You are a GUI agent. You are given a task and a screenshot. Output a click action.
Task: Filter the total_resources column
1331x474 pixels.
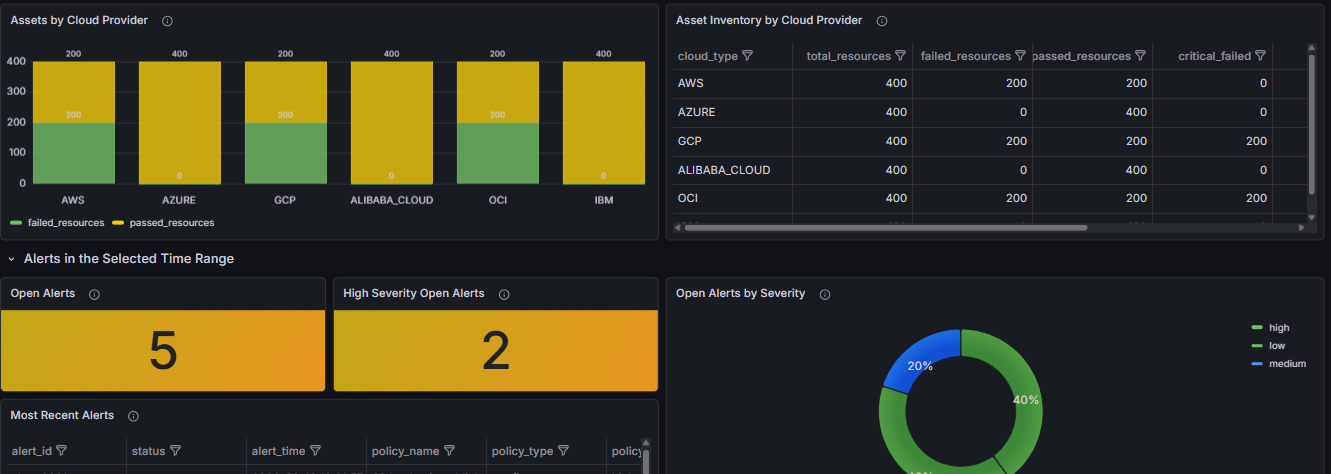pyautogui.click(x=900, y=56)
